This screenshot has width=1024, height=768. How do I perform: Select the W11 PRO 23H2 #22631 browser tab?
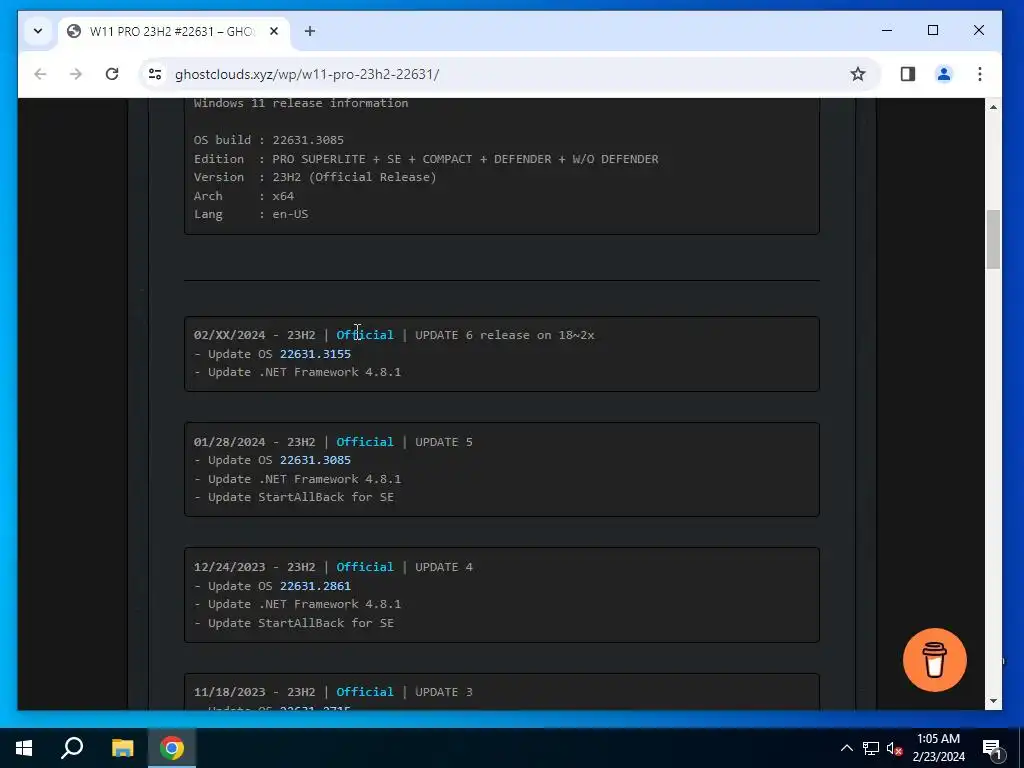pos(172,31)
